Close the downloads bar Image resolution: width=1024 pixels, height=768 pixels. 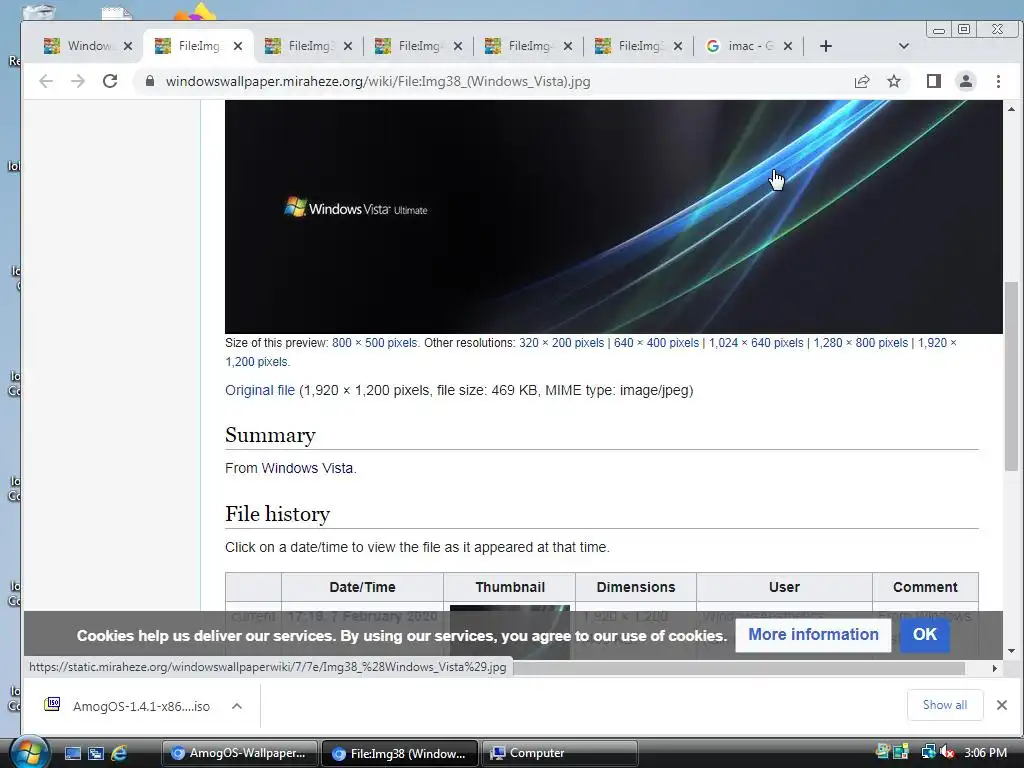click(x=1002, y=705)
